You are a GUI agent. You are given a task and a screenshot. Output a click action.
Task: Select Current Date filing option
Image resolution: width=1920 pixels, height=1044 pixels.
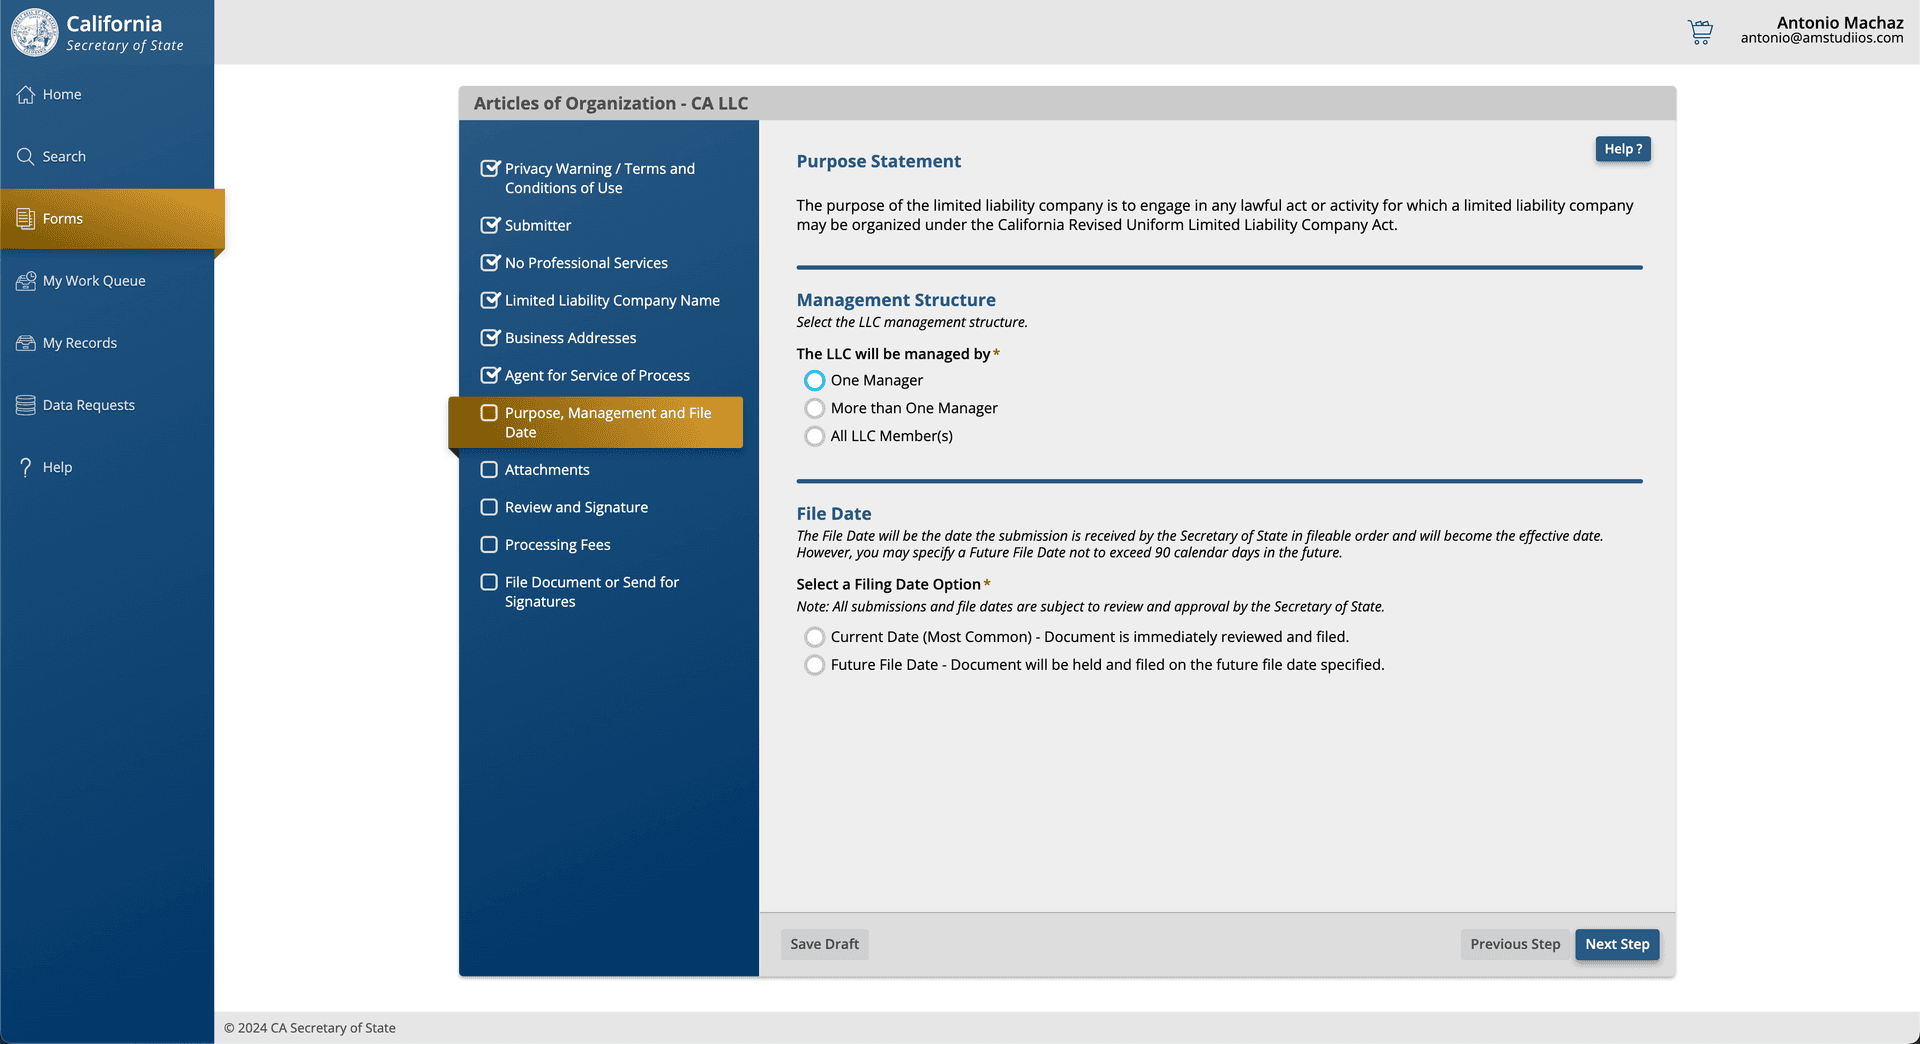(815, 637)
